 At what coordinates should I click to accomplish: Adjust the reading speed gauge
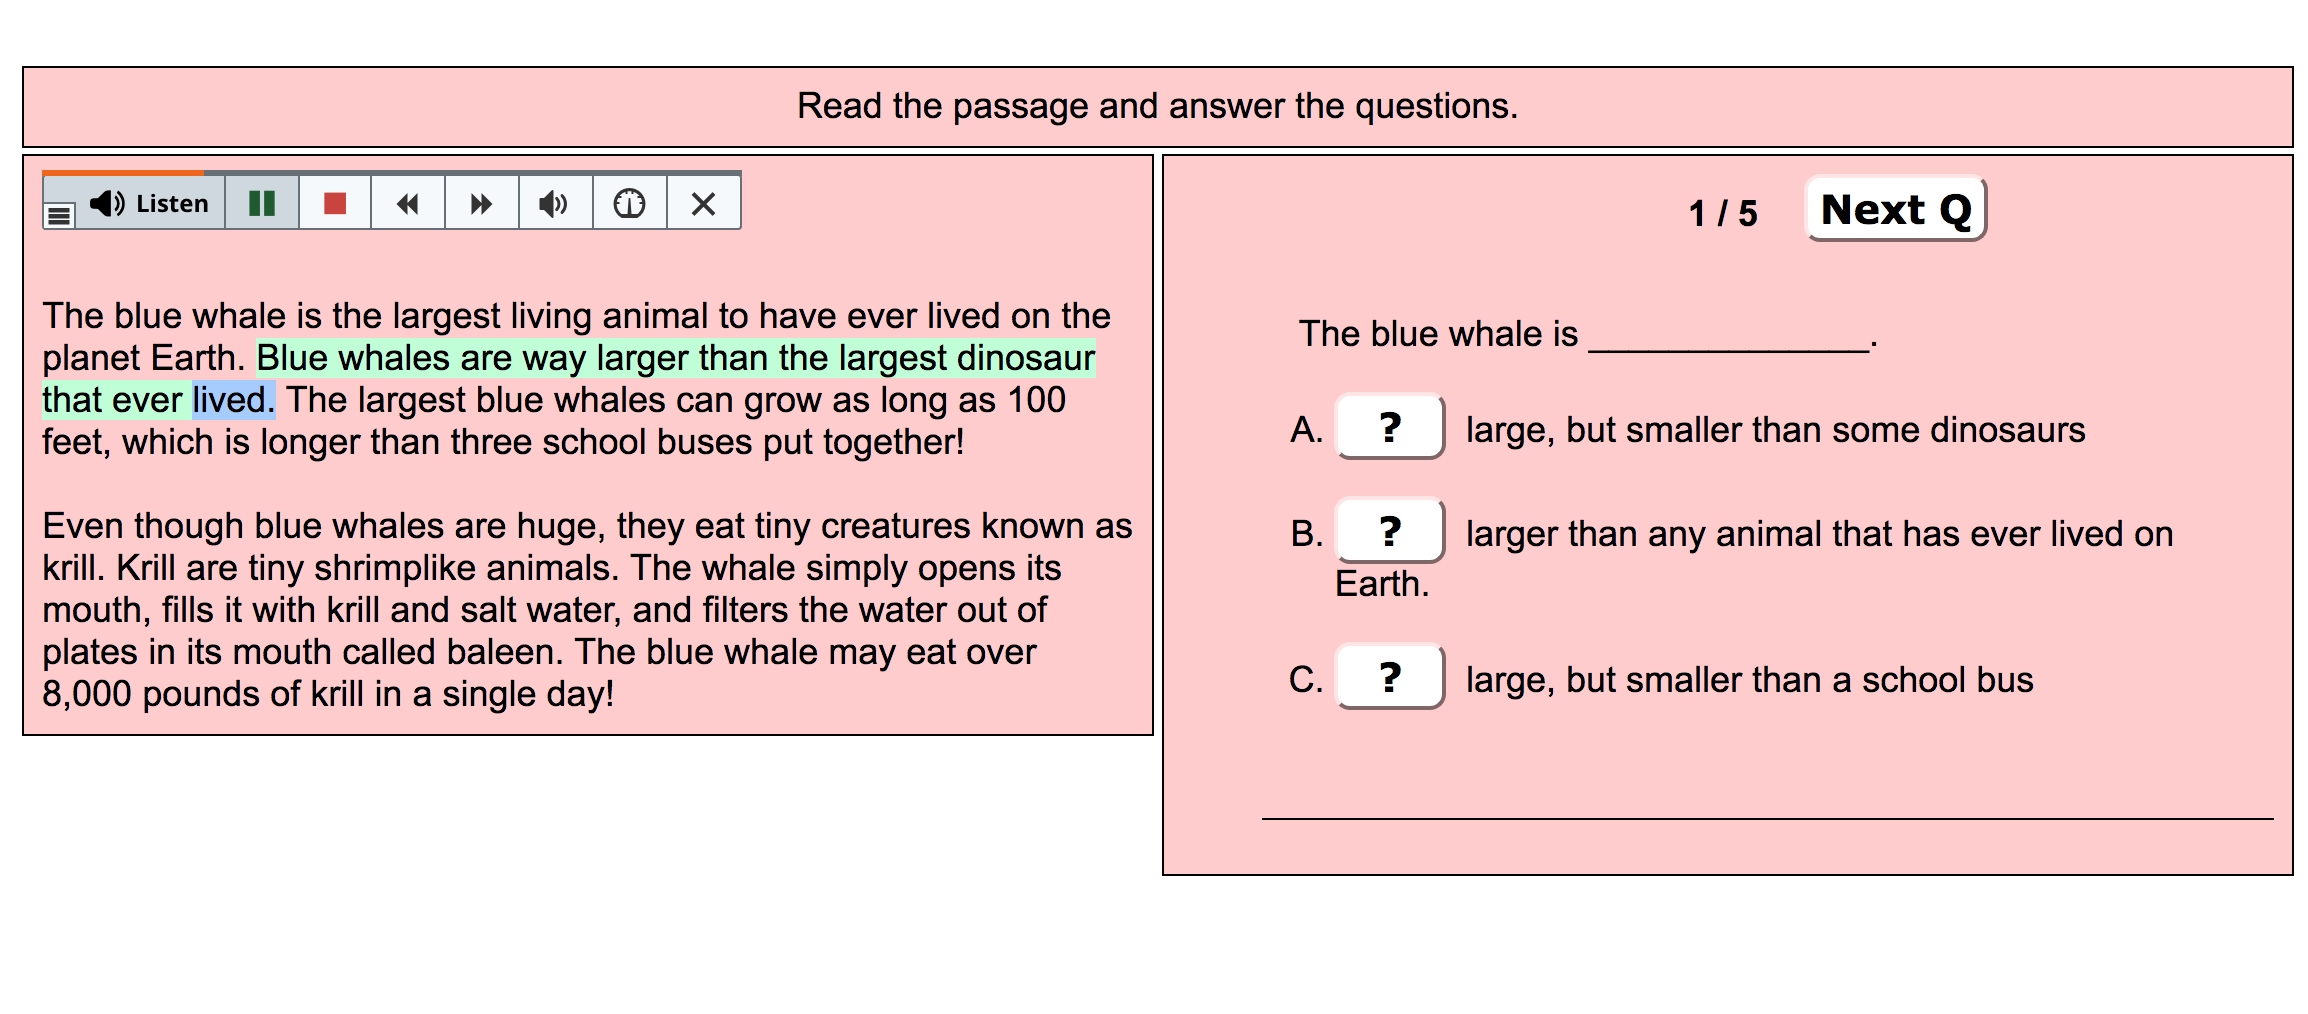629,203
